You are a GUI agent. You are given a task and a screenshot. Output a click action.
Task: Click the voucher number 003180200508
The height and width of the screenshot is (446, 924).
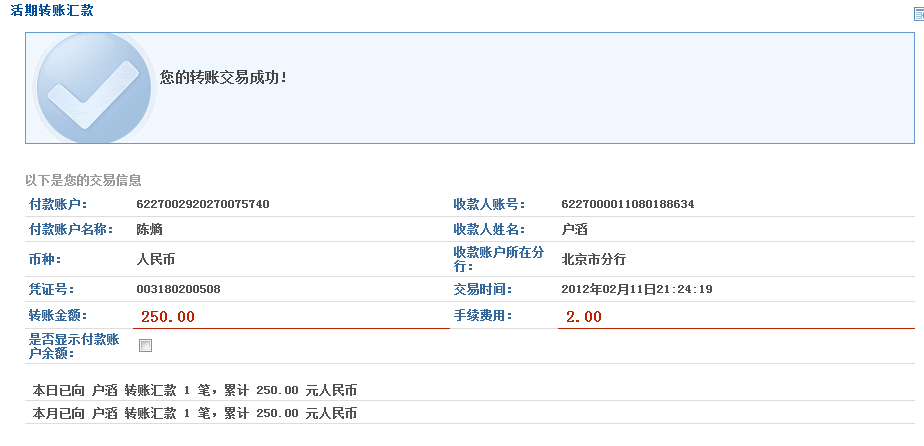pos(178,289)
